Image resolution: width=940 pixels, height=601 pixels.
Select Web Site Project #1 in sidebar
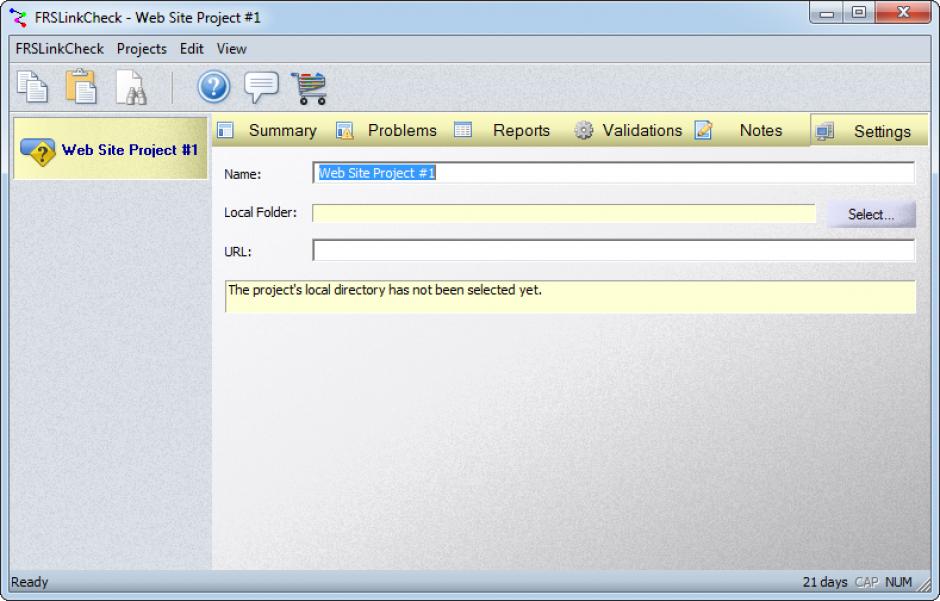click(110, 149)
